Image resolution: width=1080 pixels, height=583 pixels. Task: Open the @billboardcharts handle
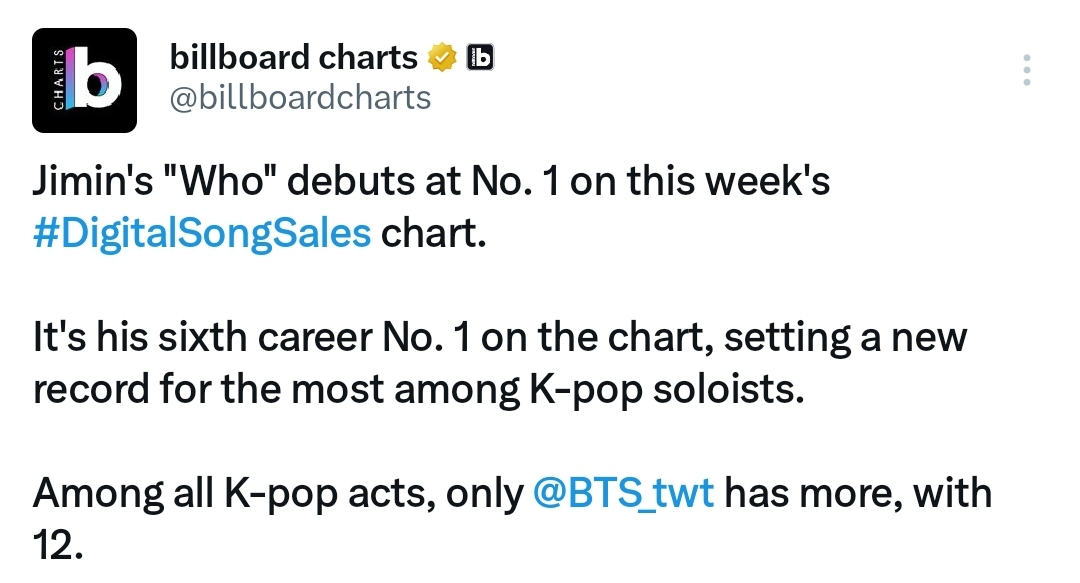[300, 98]
